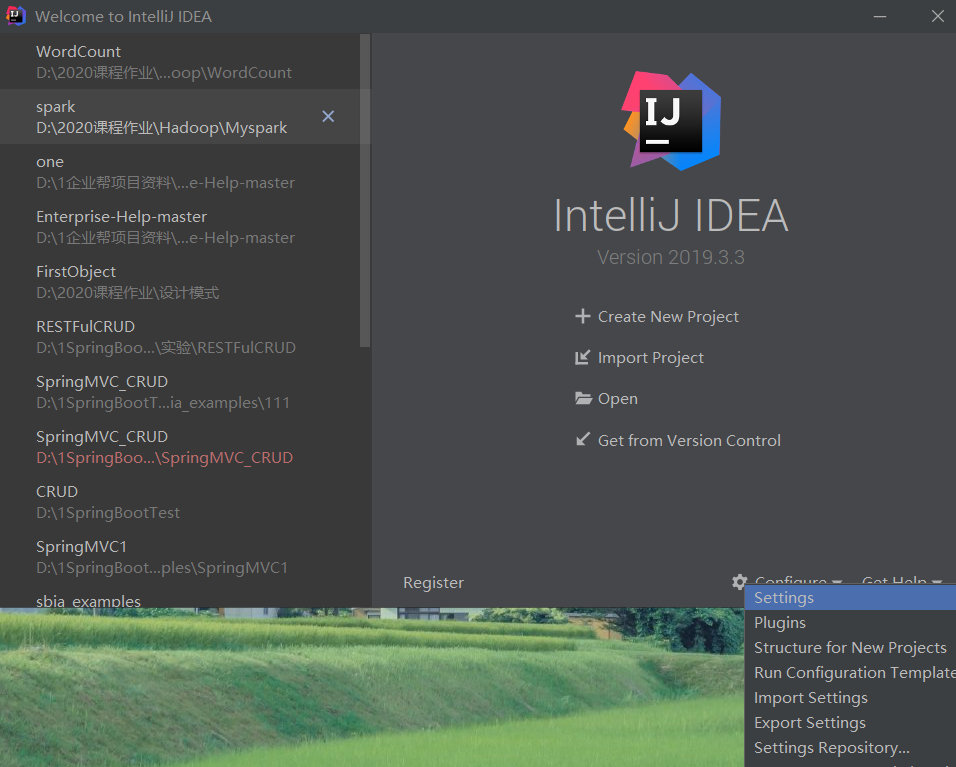The width and height of the screenshot is (956, 767).
Task: Click the Register link
Action: 433,582
